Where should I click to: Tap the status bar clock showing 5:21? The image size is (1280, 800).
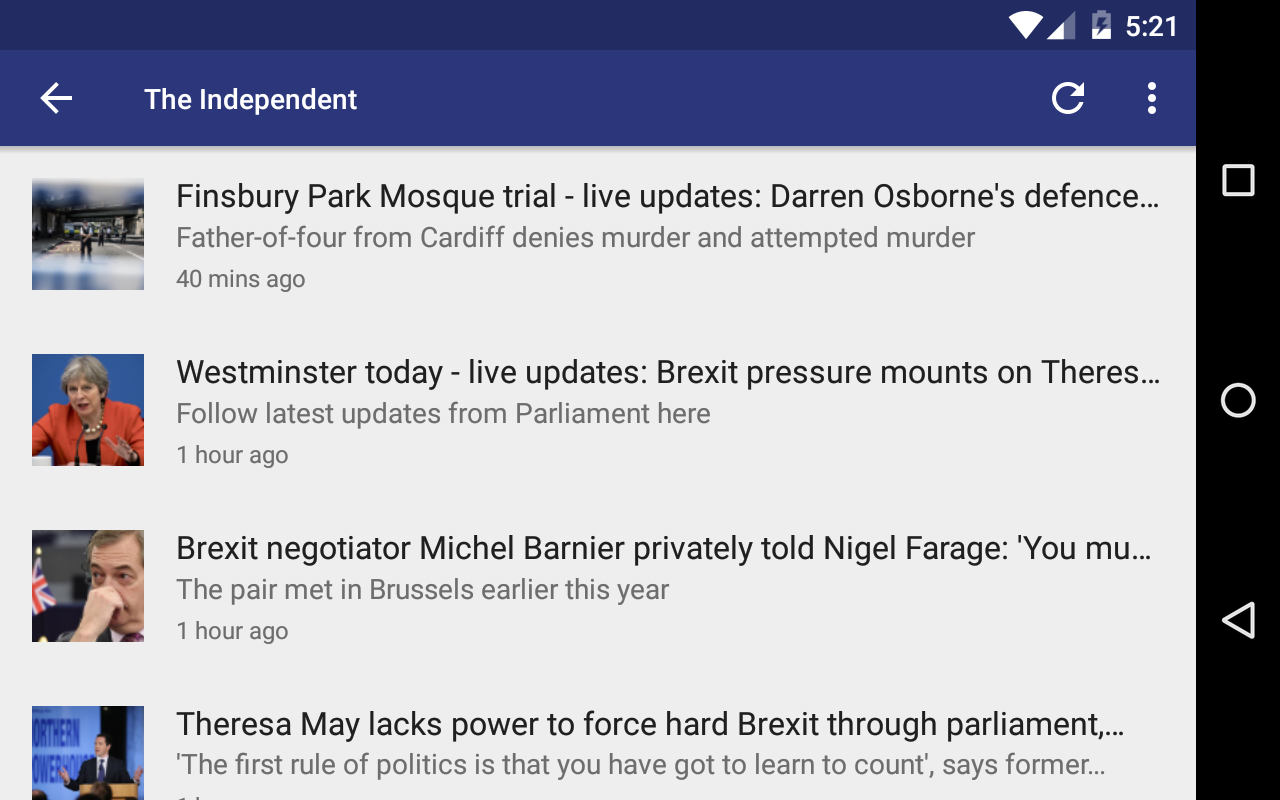(x=1151, y=26)
